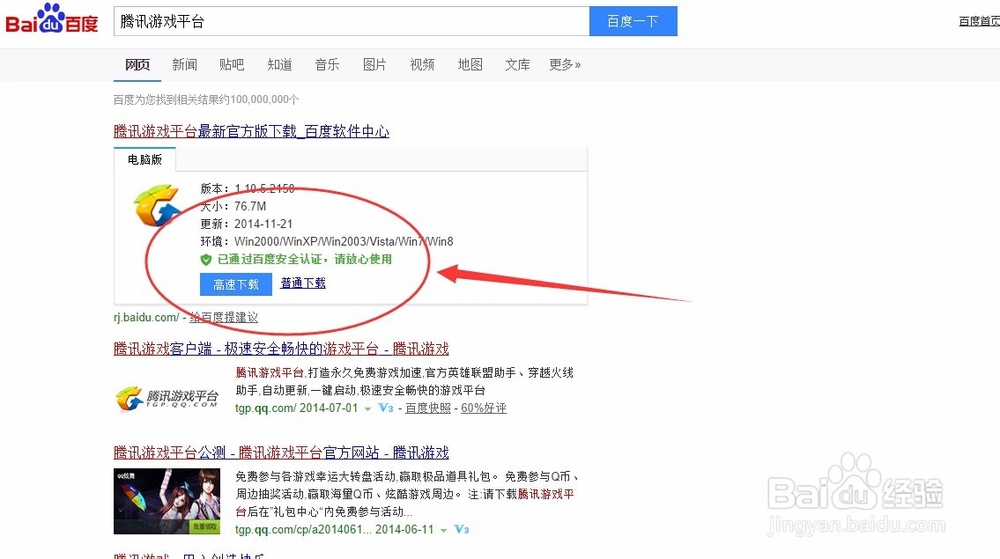1000x559 pixels.
Task: Click the 普通下载 link
Action: (303, 283)
